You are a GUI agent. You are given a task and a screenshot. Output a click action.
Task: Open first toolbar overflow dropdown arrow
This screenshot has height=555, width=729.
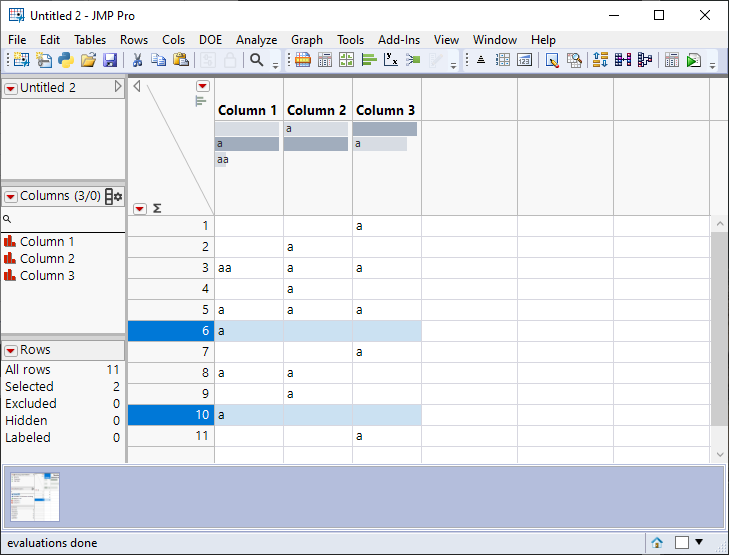[276, 66]
